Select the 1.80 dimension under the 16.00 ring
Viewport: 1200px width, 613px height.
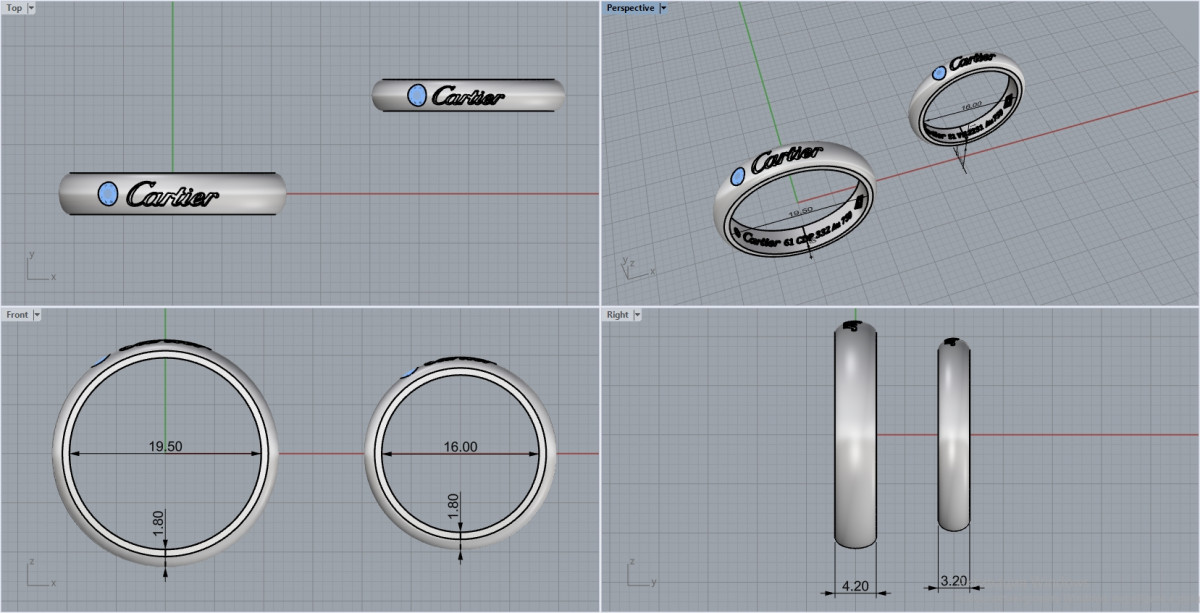453,506
